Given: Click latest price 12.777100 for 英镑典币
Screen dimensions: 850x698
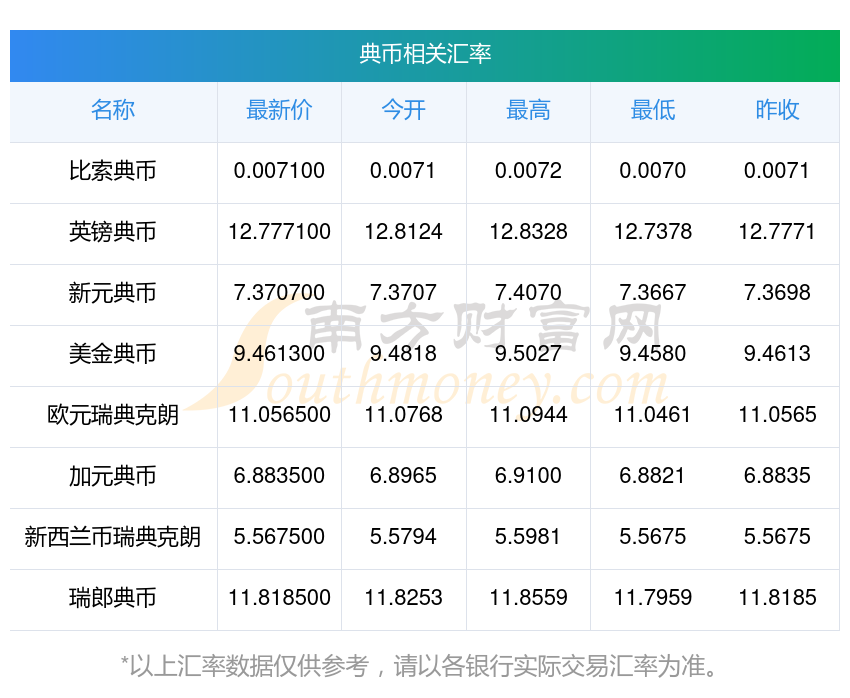Looking at the screenshot, I should pyautogui.click(x=279, y=232).
